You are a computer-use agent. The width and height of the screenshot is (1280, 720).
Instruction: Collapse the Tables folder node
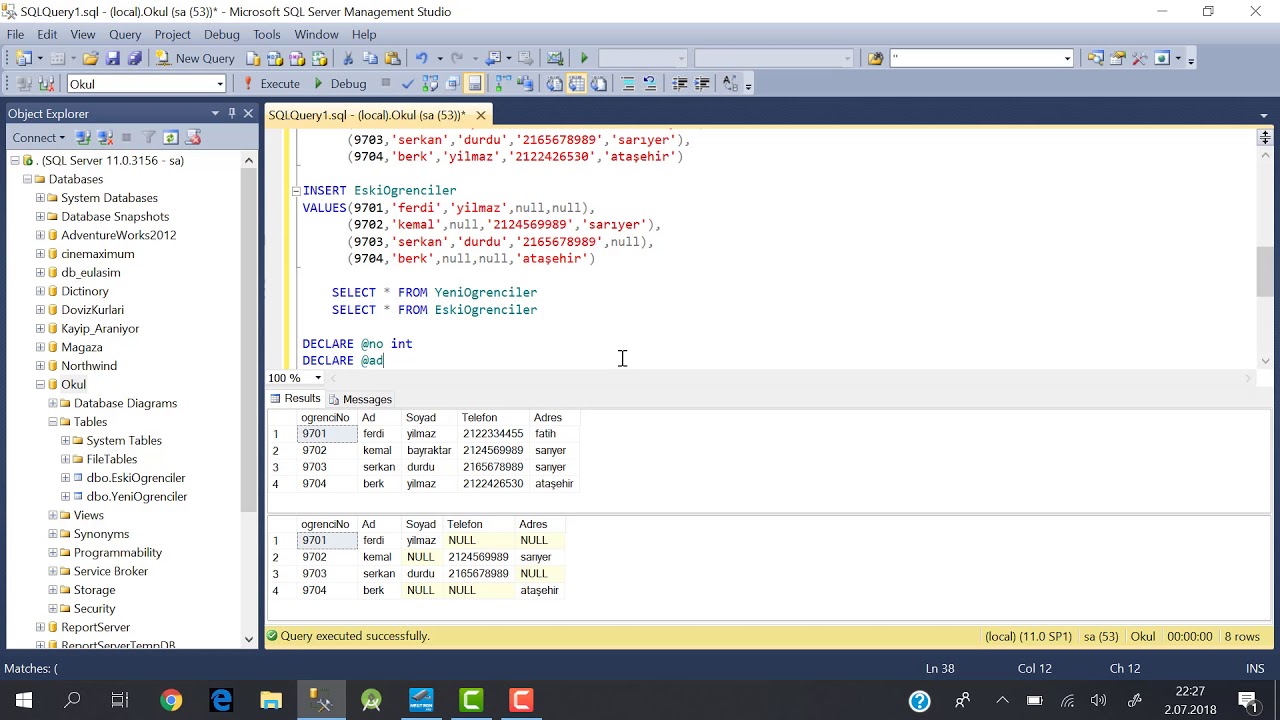[x=53, y=422]
